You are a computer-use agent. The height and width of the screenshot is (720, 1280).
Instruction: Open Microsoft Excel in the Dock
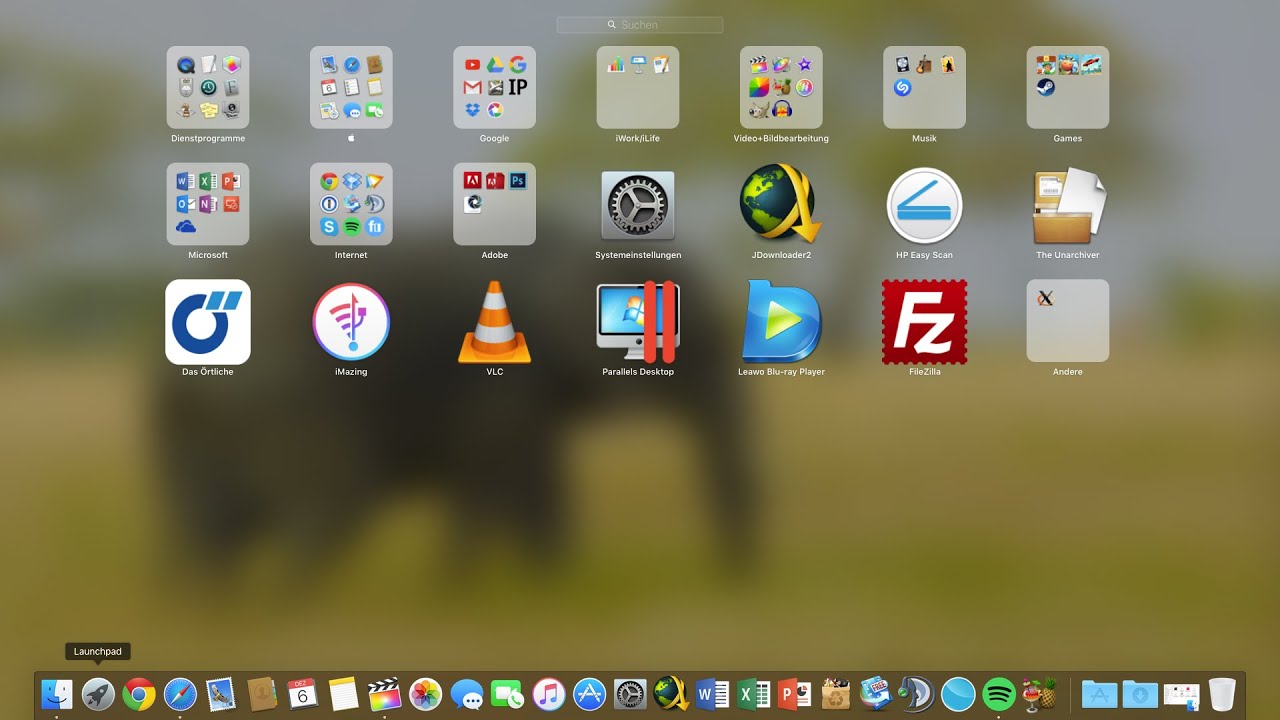(x=753, y=694)
